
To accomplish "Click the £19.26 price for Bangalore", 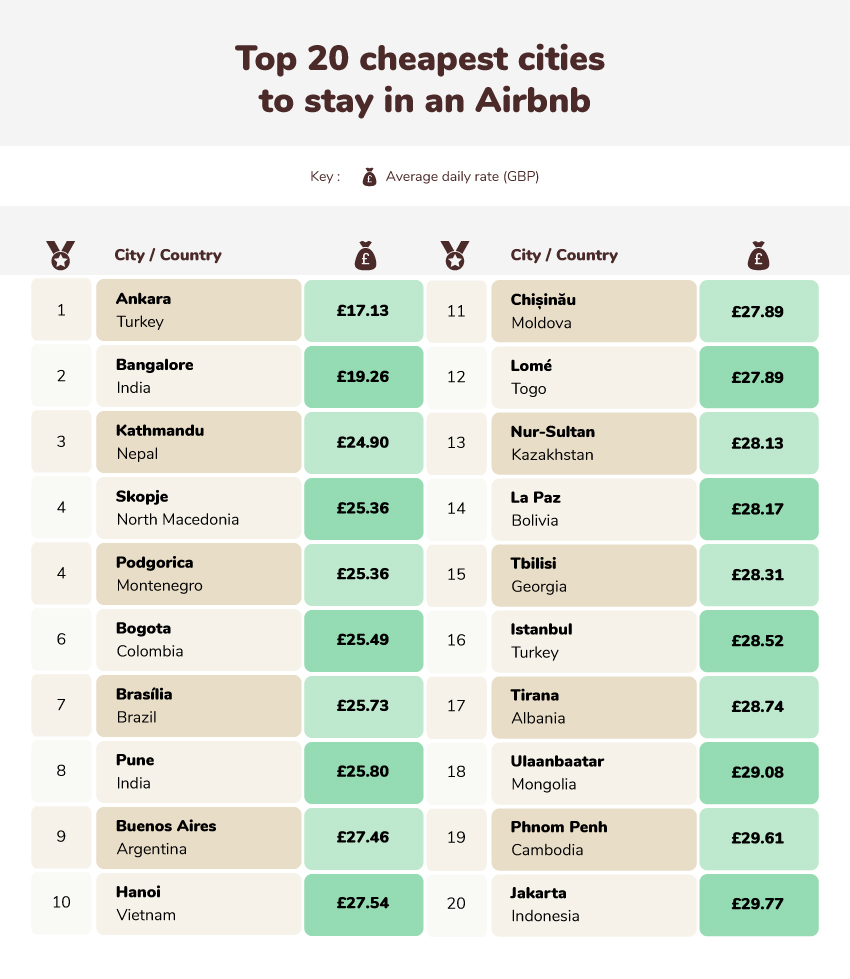I will click(363, 376).
